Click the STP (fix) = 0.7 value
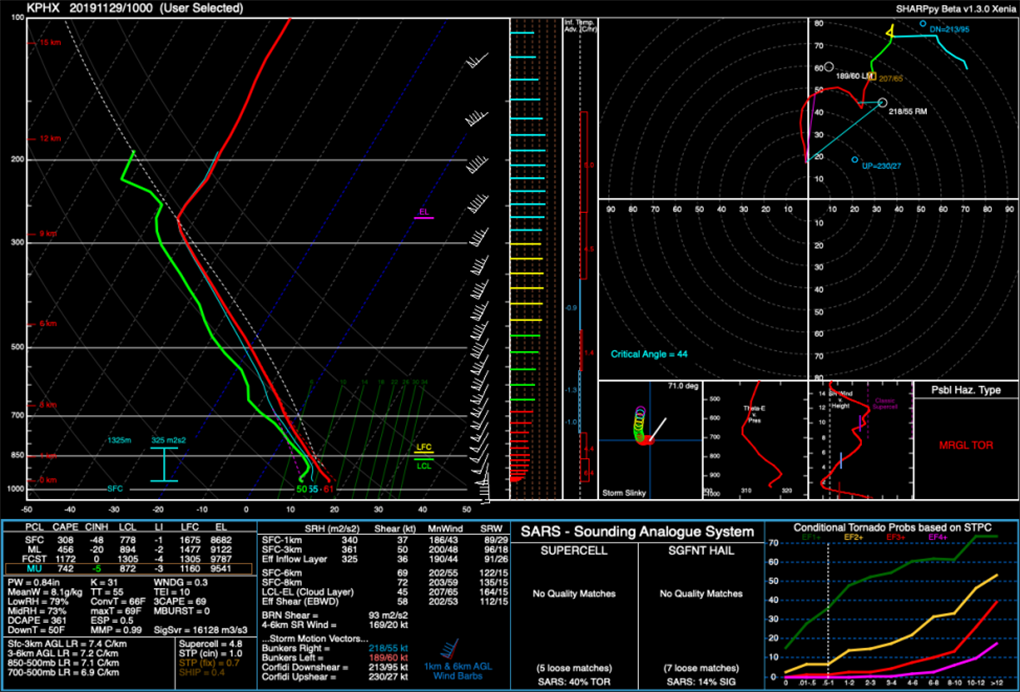Image resolution: width=1020 pixels, height=692 pixels. [209, 662]
